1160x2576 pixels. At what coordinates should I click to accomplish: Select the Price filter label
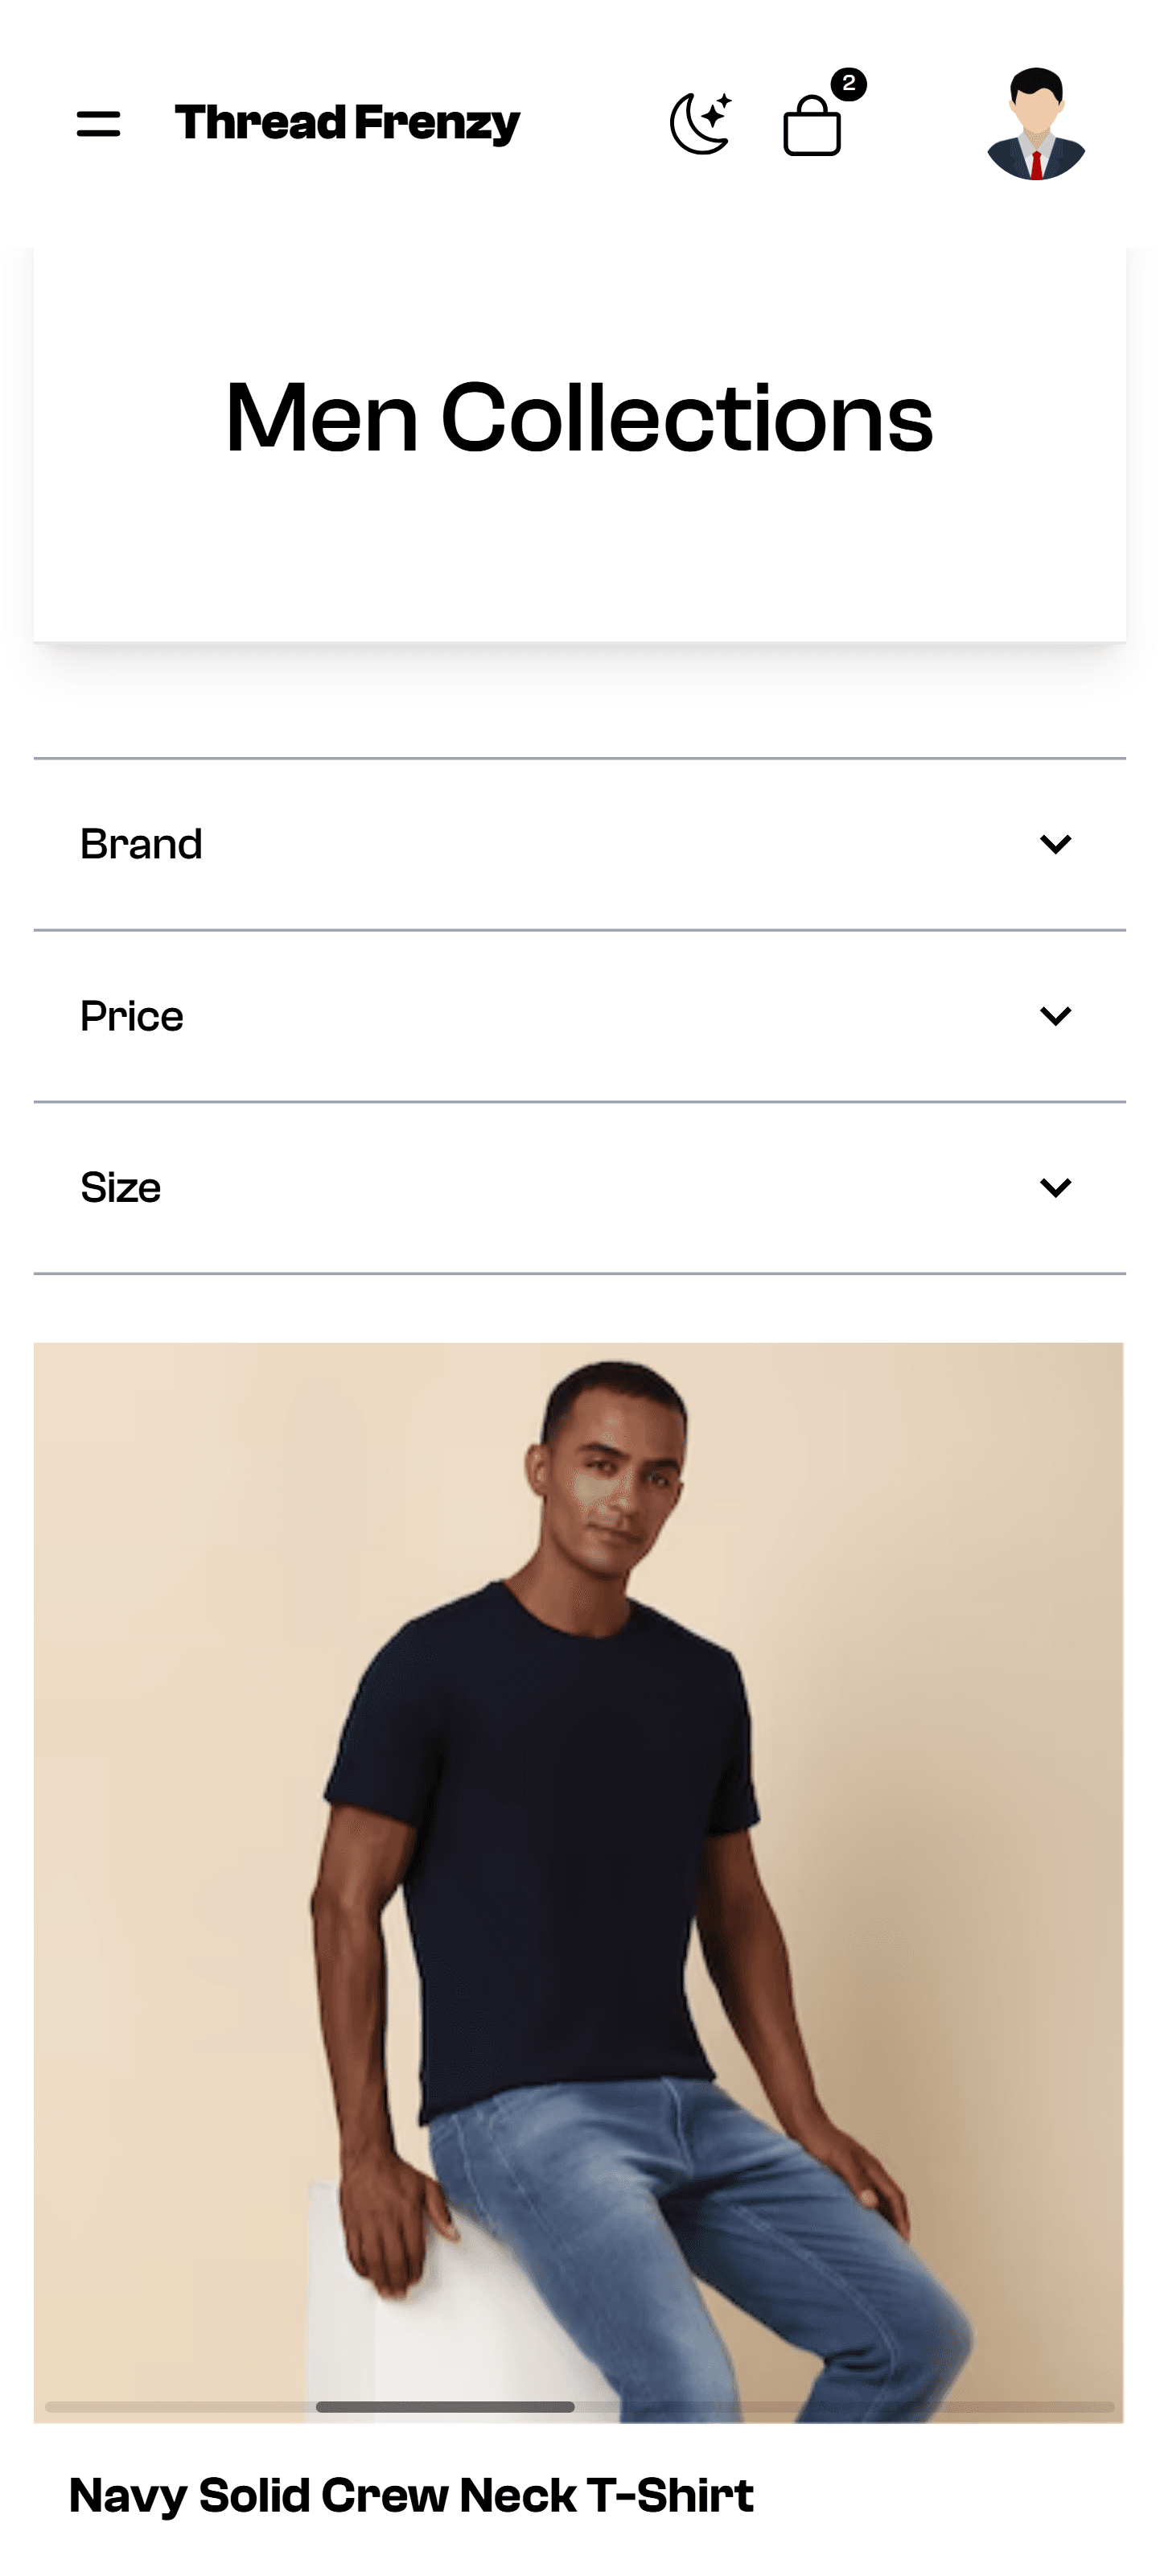tap(132, 1016)
